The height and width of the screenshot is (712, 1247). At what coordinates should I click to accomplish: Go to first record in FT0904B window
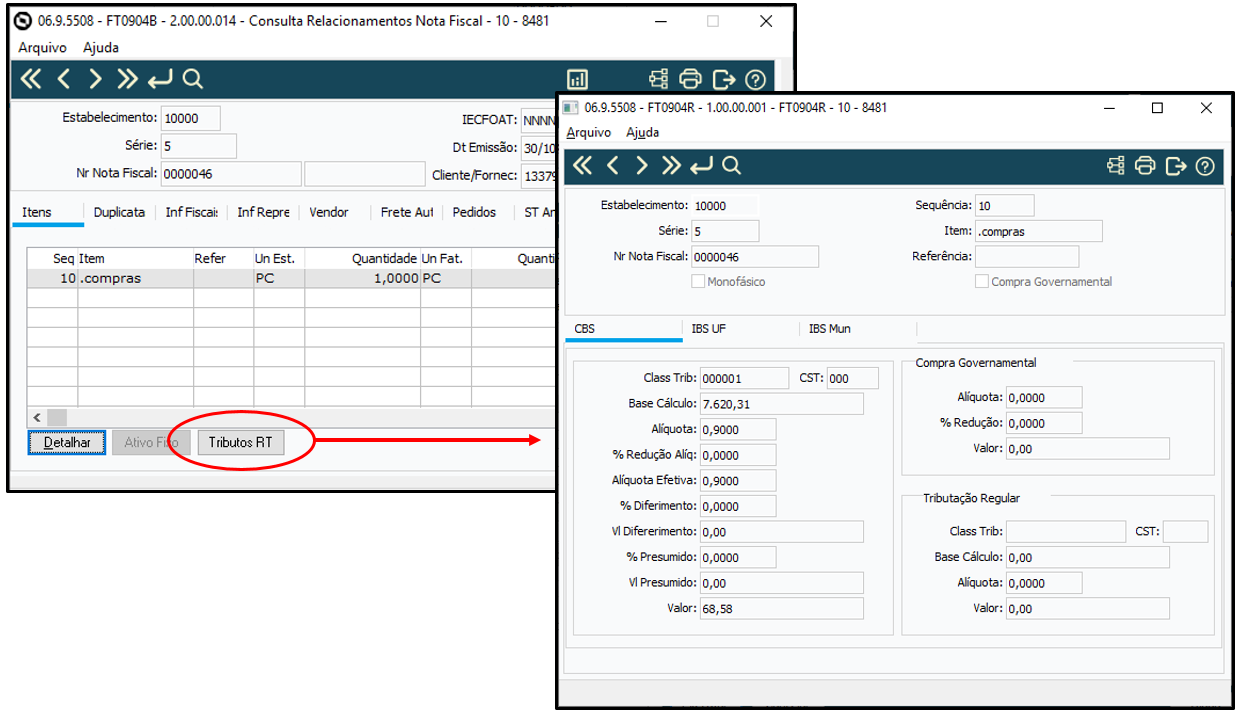pos(31,79)
